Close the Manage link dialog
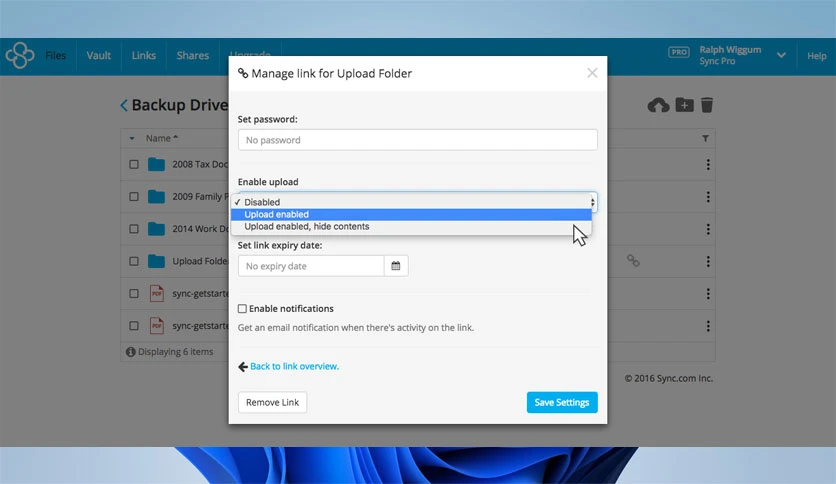Image resolution: width=836 pixels, height=484 pixels. tap(592, 73)
